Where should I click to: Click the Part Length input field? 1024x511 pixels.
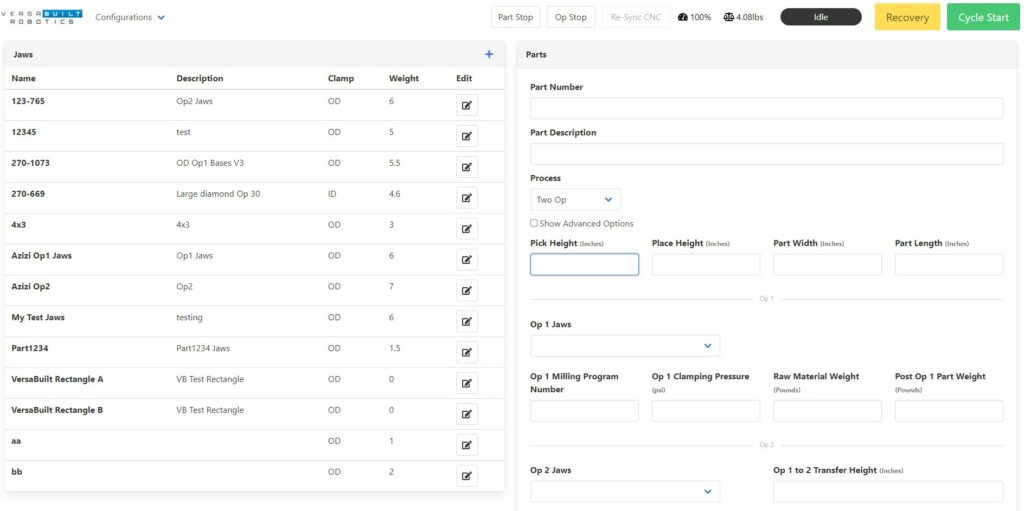click(949, 265)
